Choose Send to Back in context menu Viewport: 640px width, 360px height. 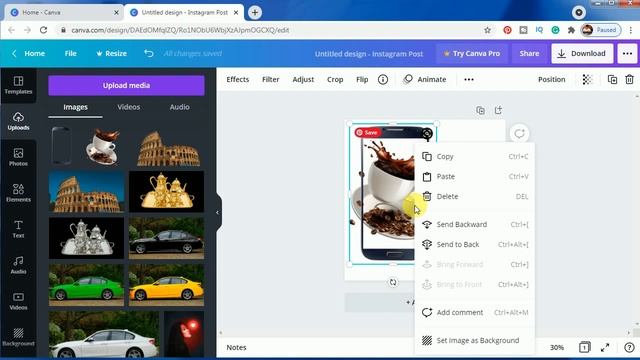tap(474, 244)
